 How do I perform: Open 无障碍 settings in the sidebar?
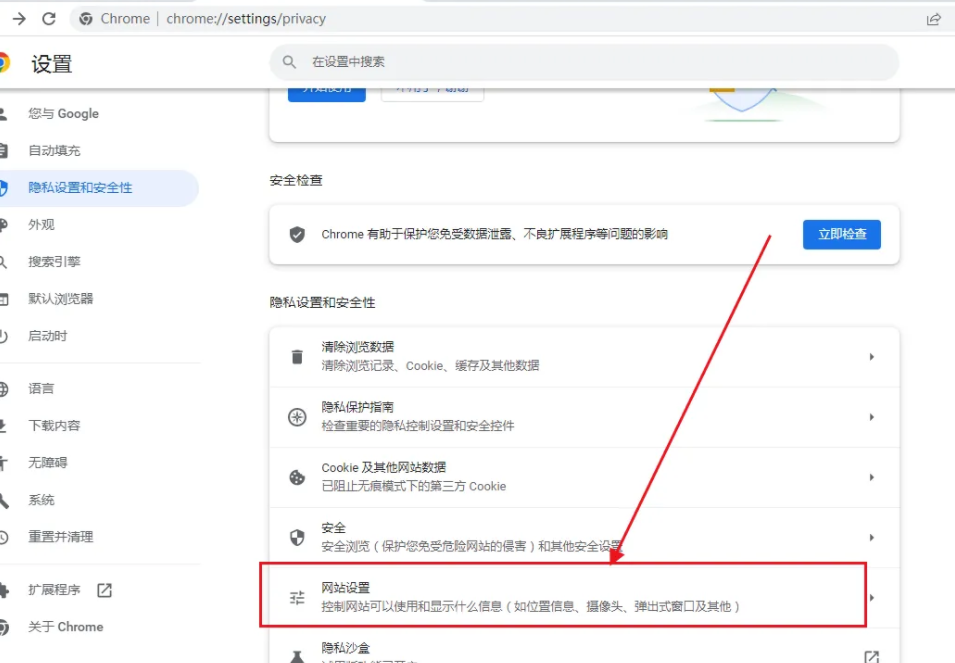[48, 463]
